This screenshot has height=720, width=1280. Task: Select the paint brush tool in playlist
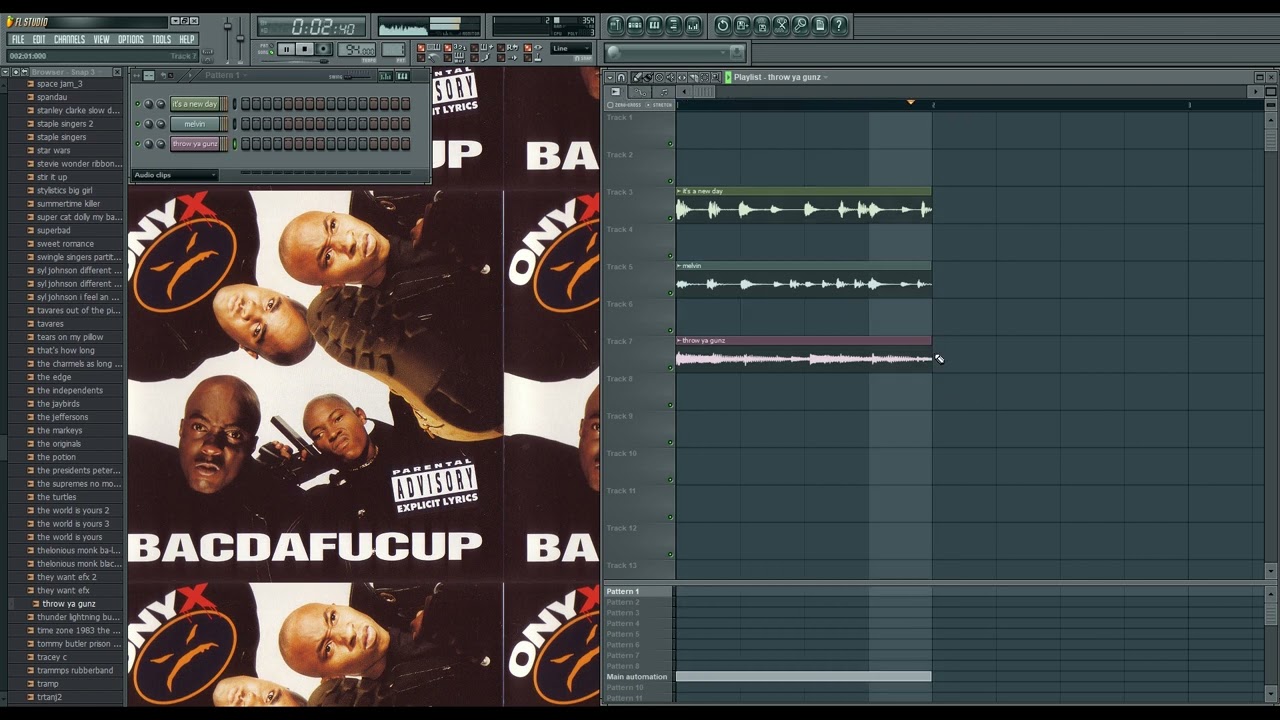click(648, 77)
